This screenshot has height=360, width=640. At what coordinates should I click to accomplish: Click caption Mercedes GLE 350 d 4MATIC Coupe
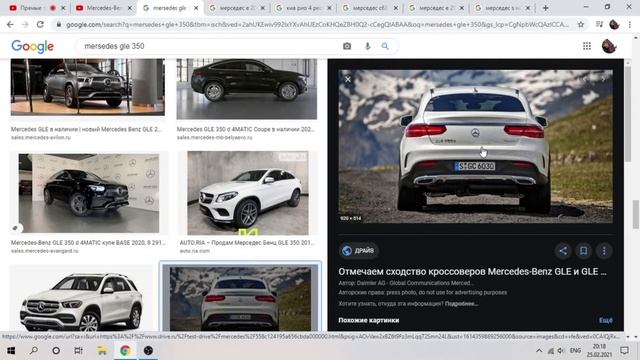coord(245,129)
